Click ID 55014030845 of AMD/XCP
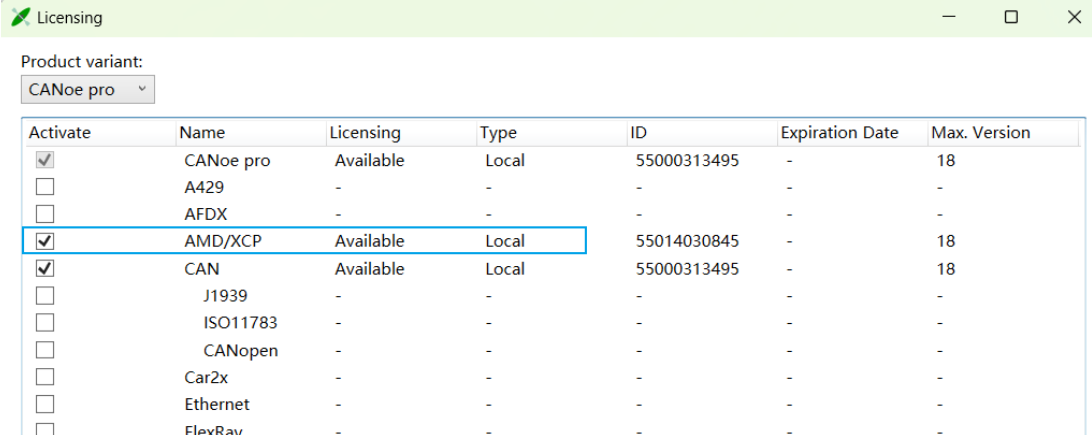This screenshot has height=435, width=1092. click(x=687, y=242)
